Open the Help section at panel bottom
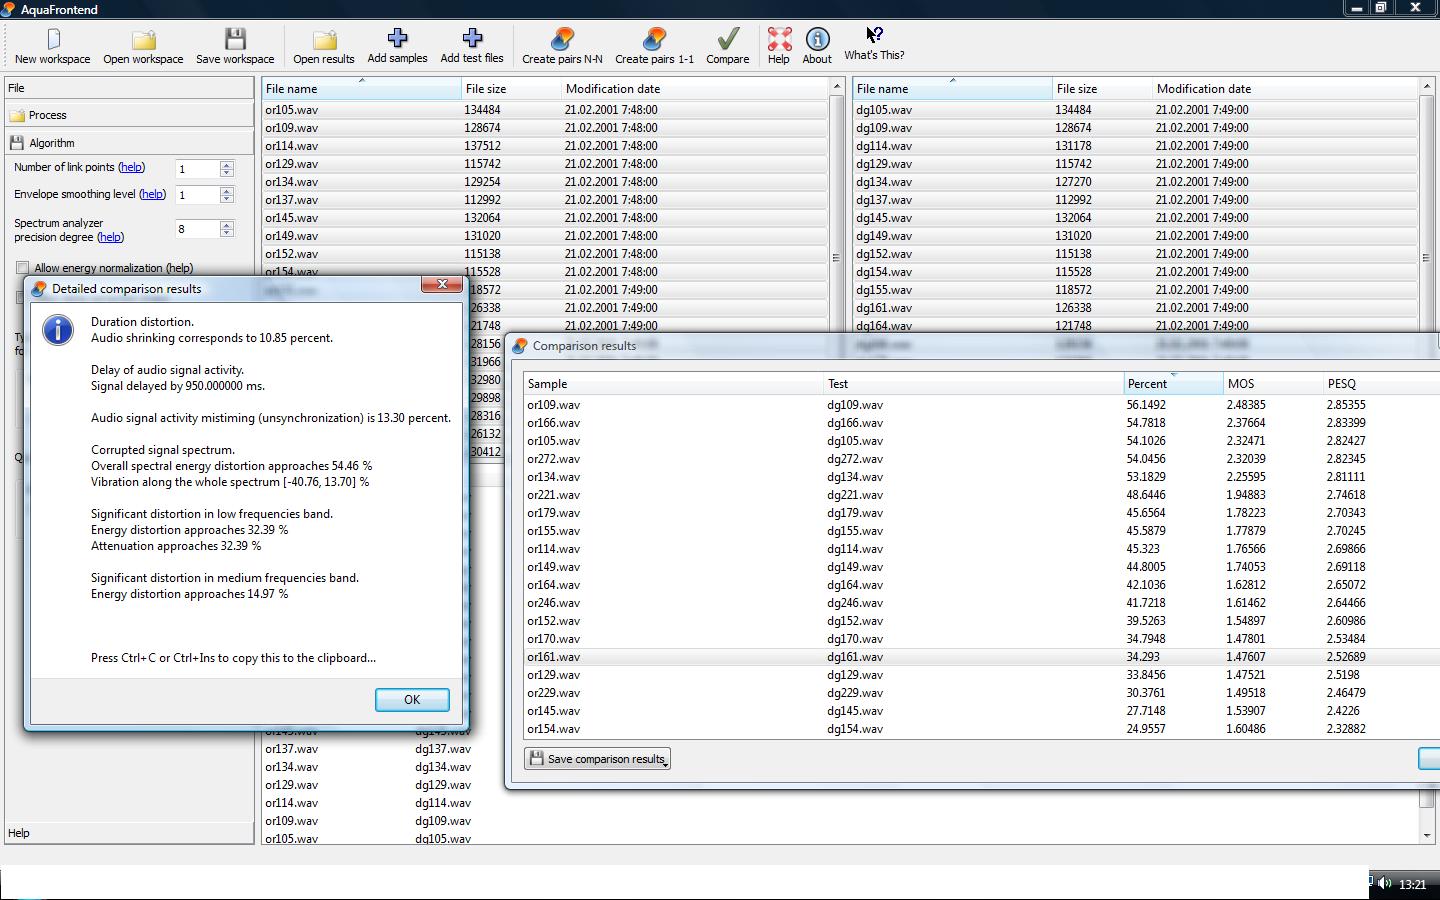Image resolution: width=1440 pixels, height=900 pixels. point(129,833)
